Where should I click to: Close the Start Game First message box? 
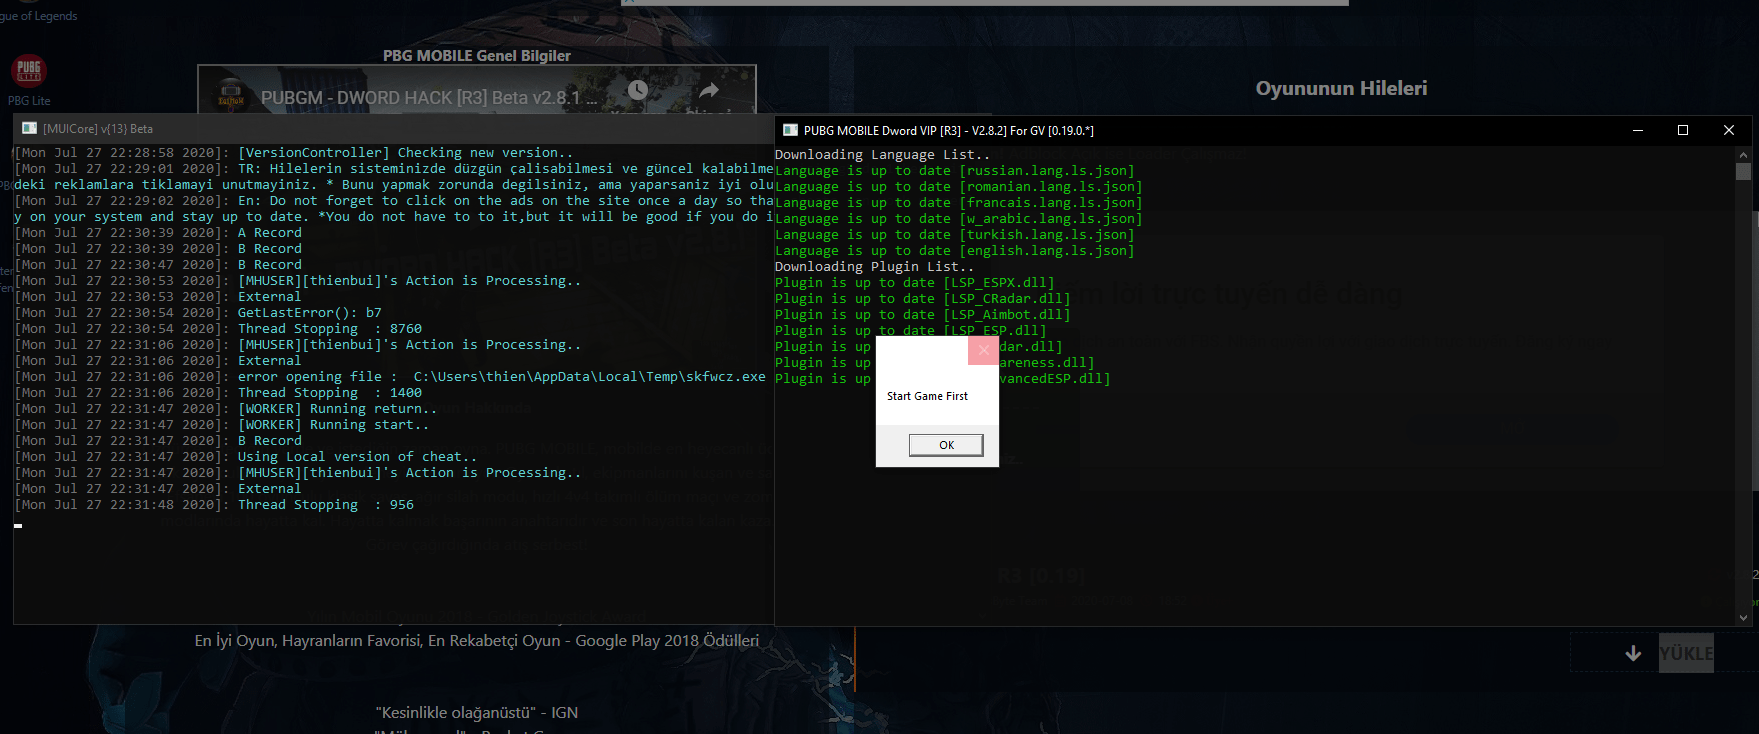(x=983, y=350)
